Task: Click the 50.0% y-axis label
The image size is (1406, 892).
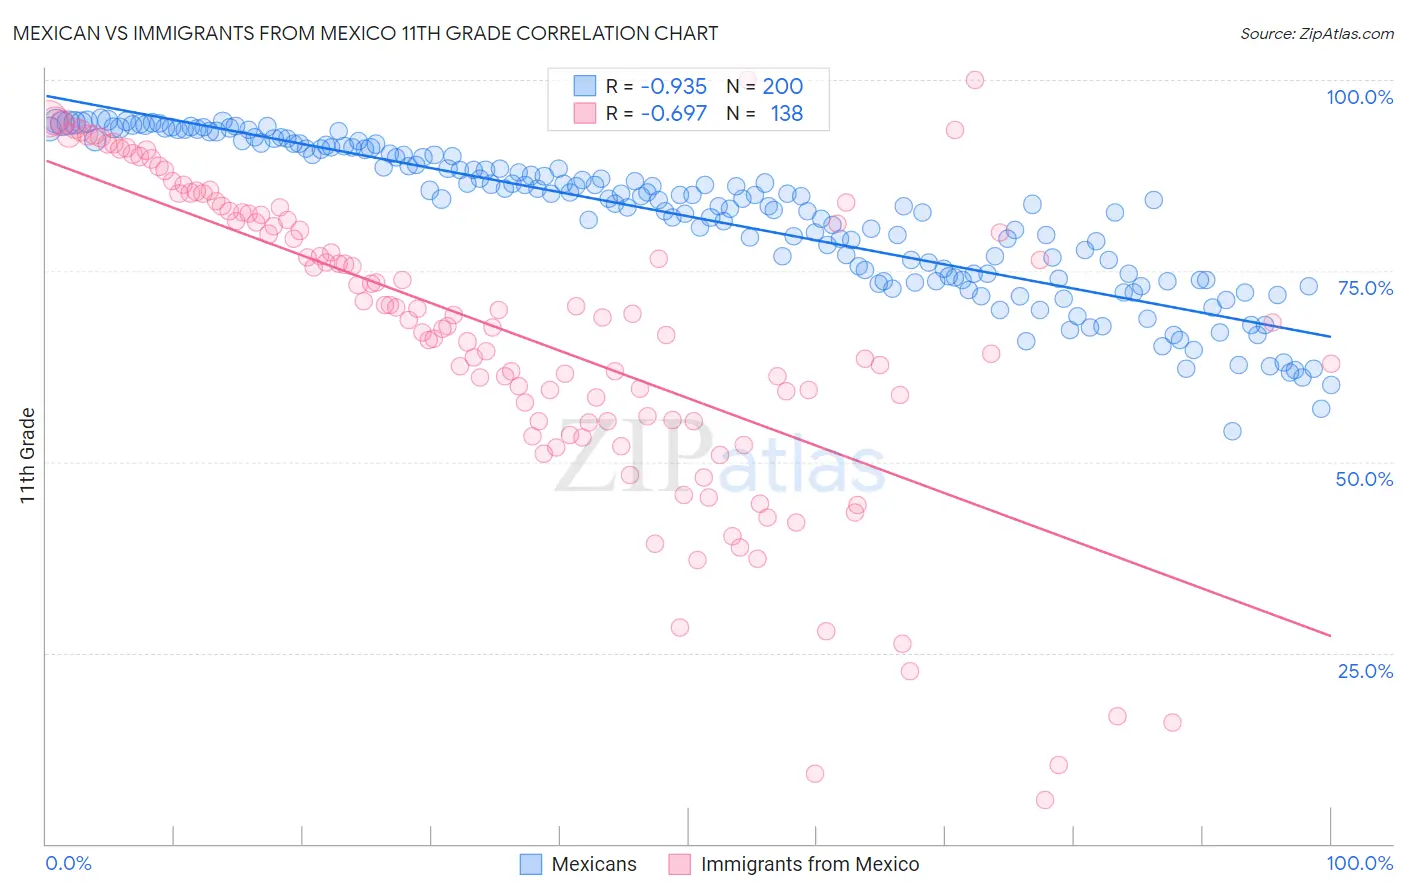Action: point(1364,479)
